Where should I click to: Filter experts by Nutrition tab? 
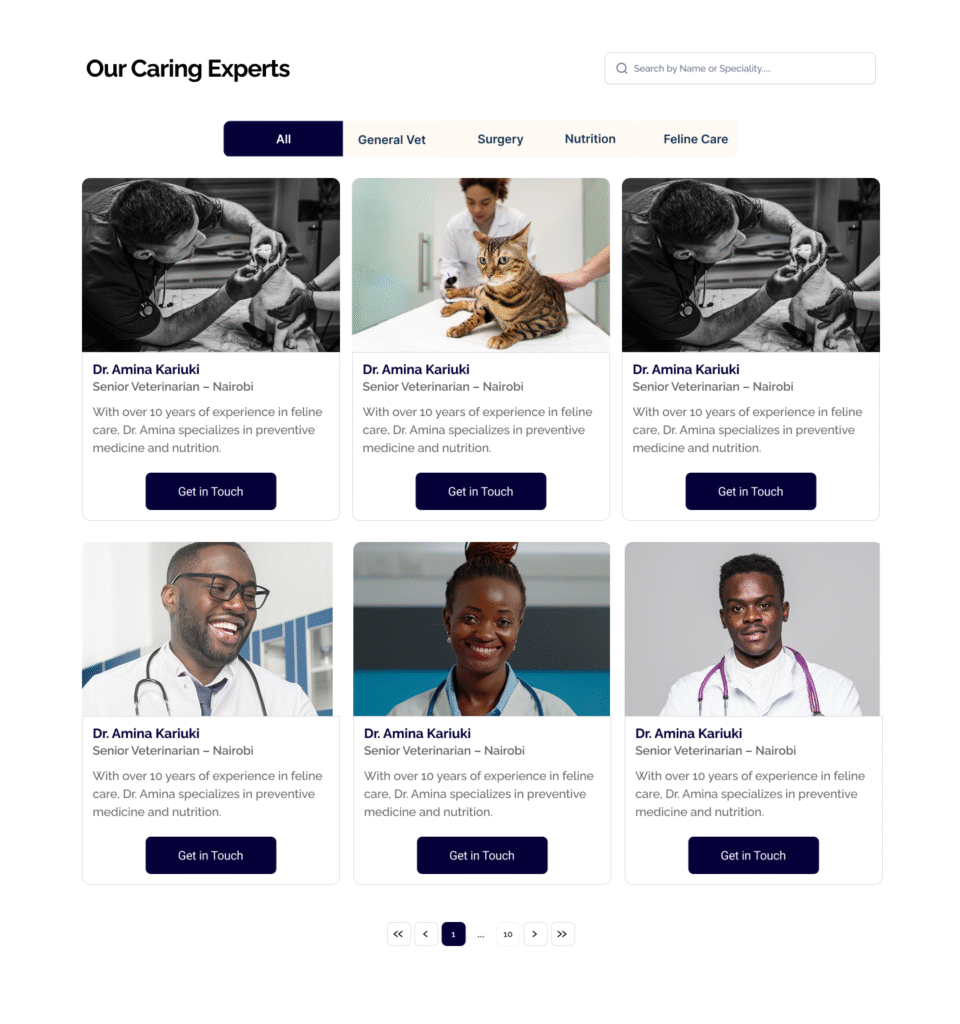[590, 138]
